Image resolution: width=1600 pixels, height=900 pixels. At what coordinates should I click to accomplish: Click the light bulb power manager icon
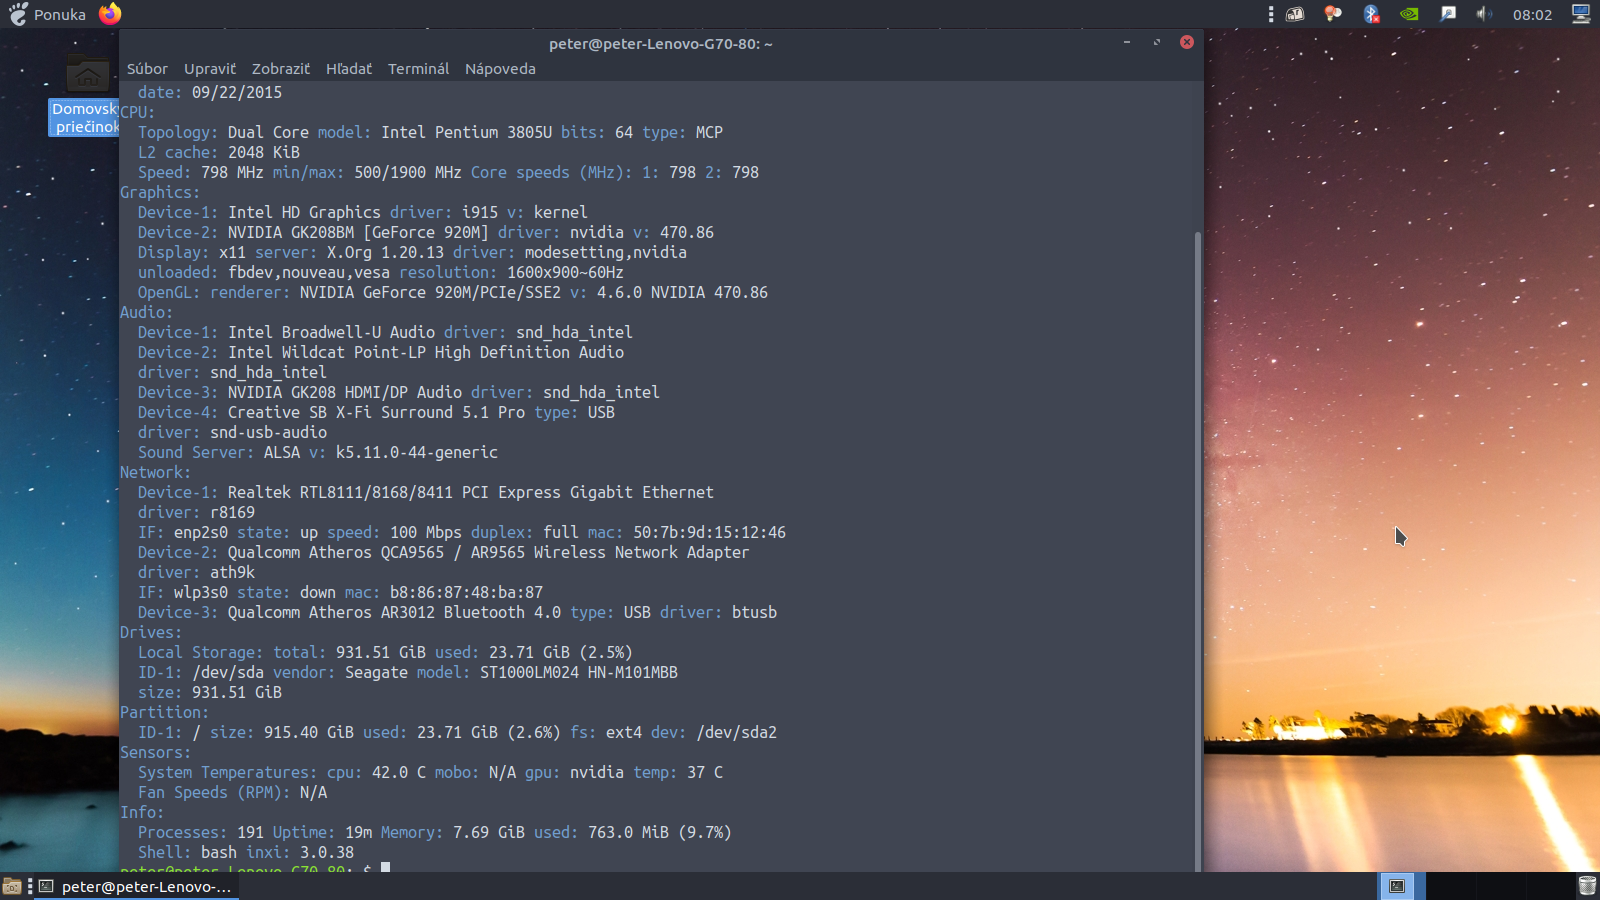tap(1332, 14)
